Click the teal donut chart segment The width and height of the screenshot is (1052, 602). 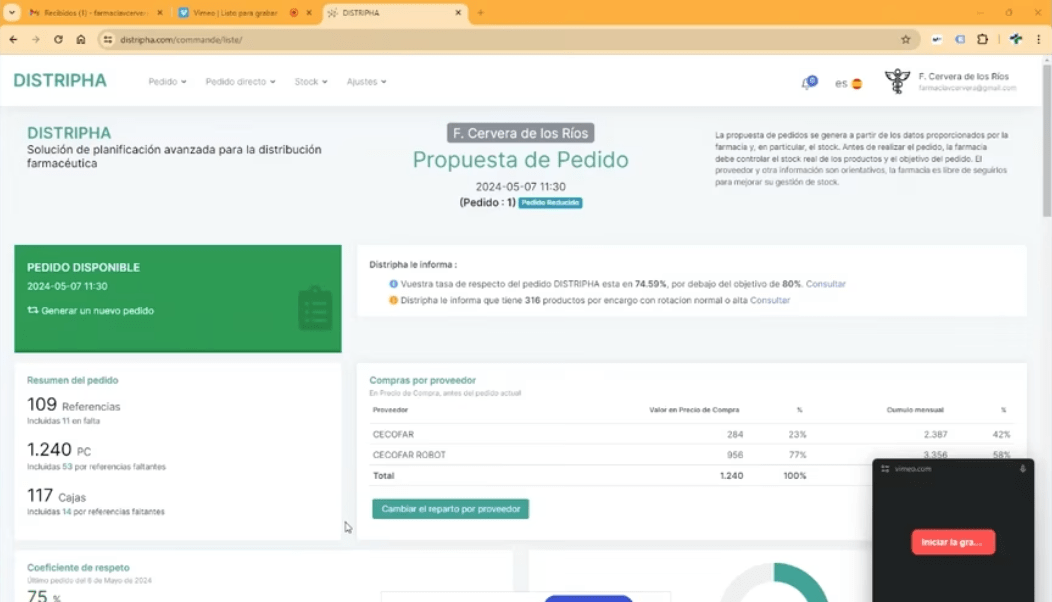point(805,581)
